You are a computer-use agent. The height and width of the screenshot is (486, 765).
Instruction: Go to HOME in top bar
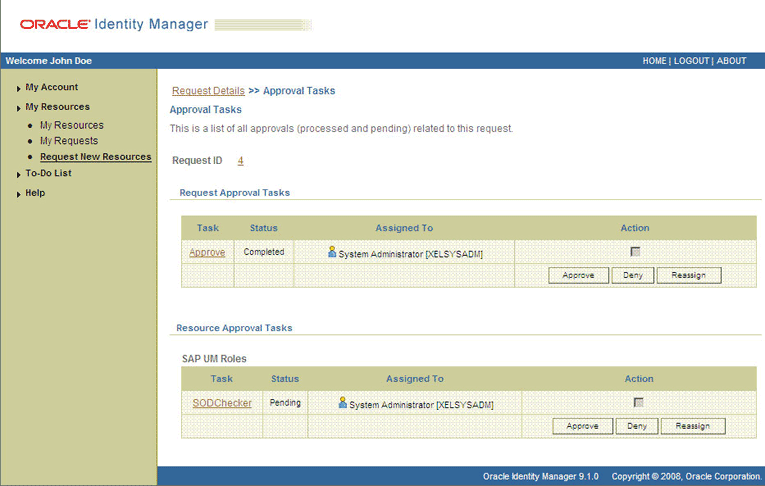coord(654,61)
